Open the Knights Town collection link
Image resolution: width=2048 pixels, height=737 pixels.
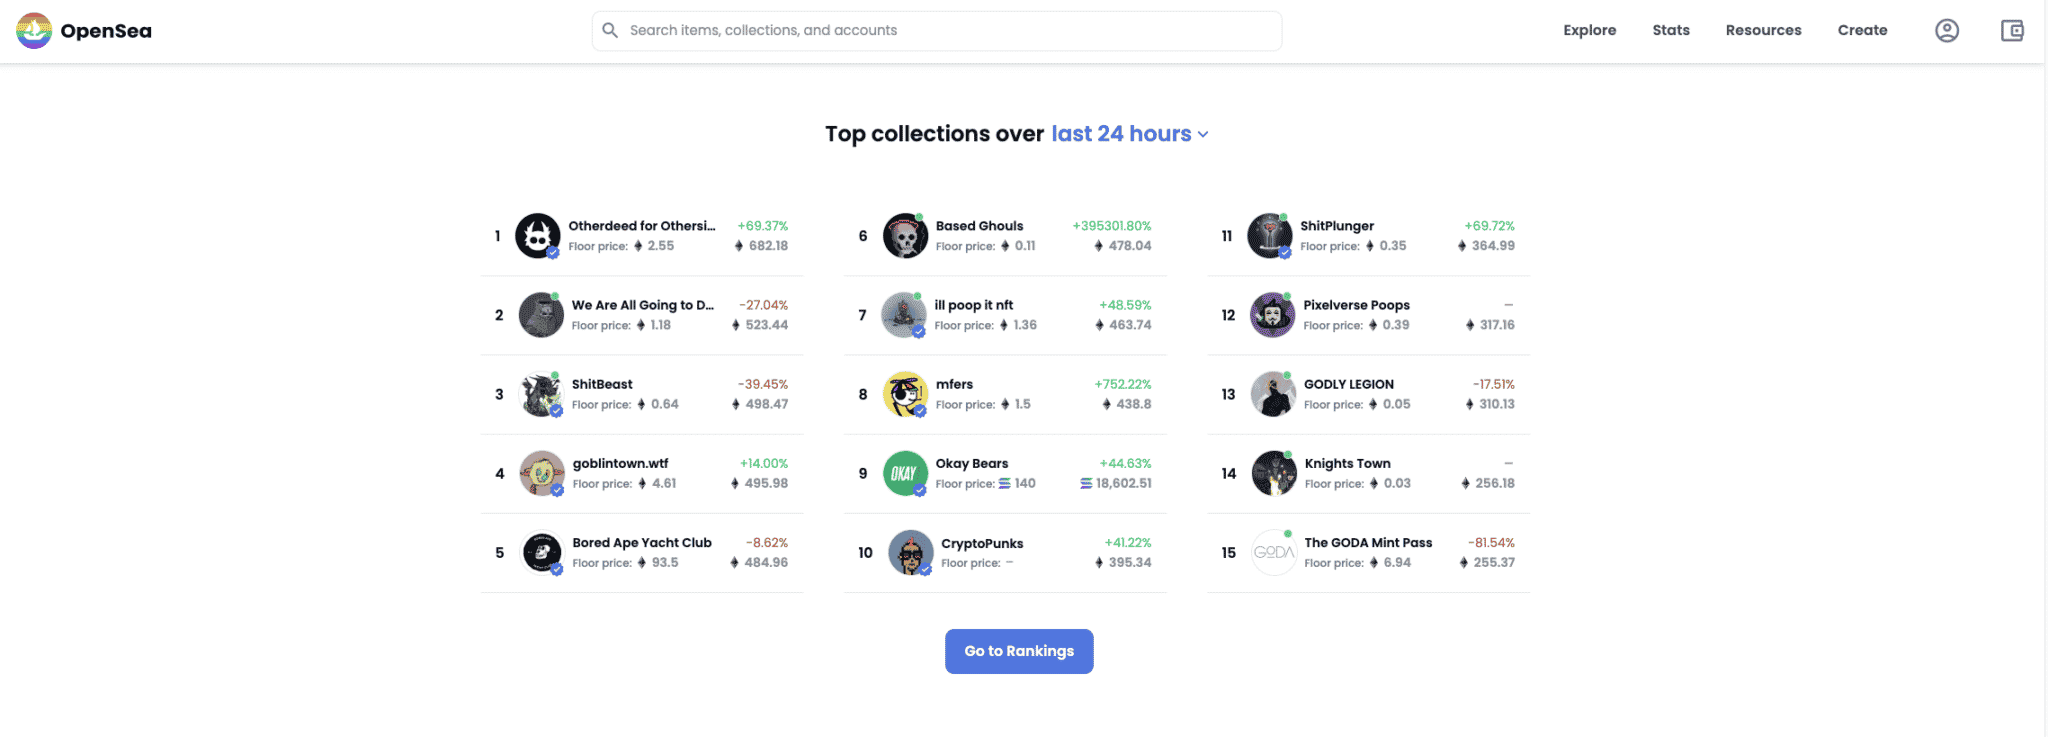tap(1347, 464)
